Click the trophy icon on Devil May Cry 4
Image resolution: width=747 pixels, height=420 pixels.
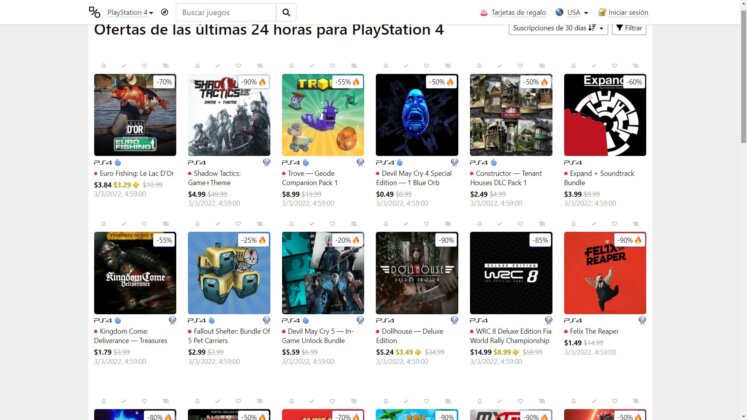pyautogui.click(x=454, y=162)
